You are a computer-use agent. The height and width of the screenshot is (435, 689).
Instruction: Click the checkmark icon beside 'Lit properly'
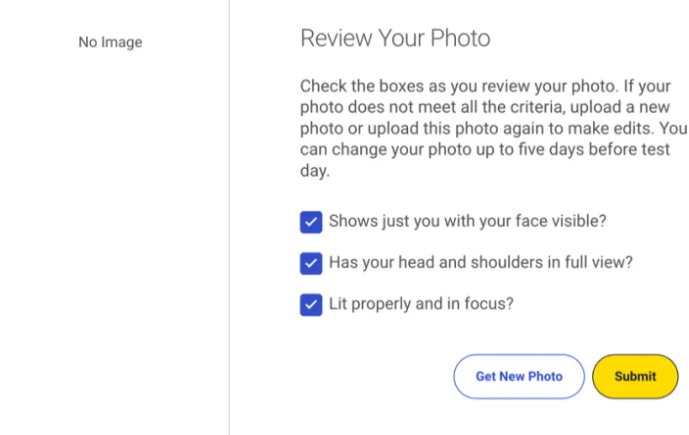(x=311, y=304)
